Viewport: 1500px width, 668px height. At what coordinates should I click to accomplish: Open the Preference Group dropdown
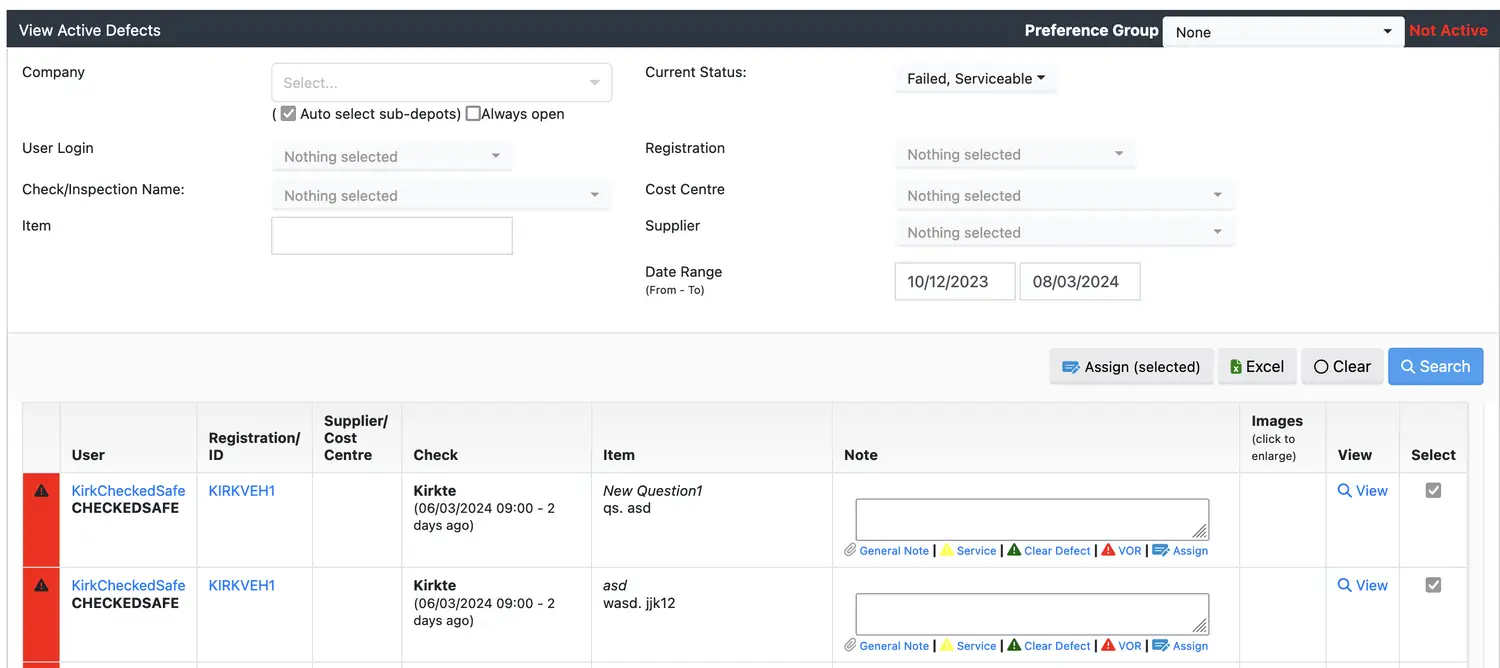1283,32
